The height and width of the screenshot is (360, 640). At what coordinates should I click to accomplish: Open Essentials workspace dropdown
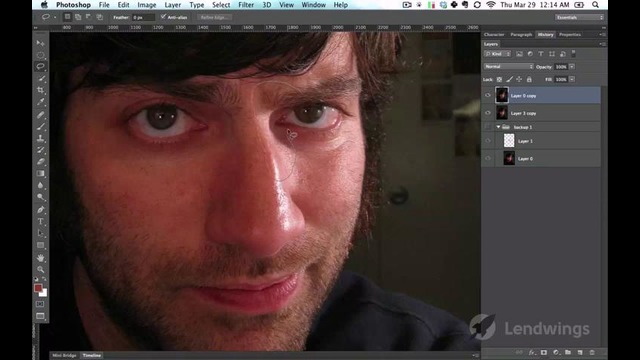(579, 18)
